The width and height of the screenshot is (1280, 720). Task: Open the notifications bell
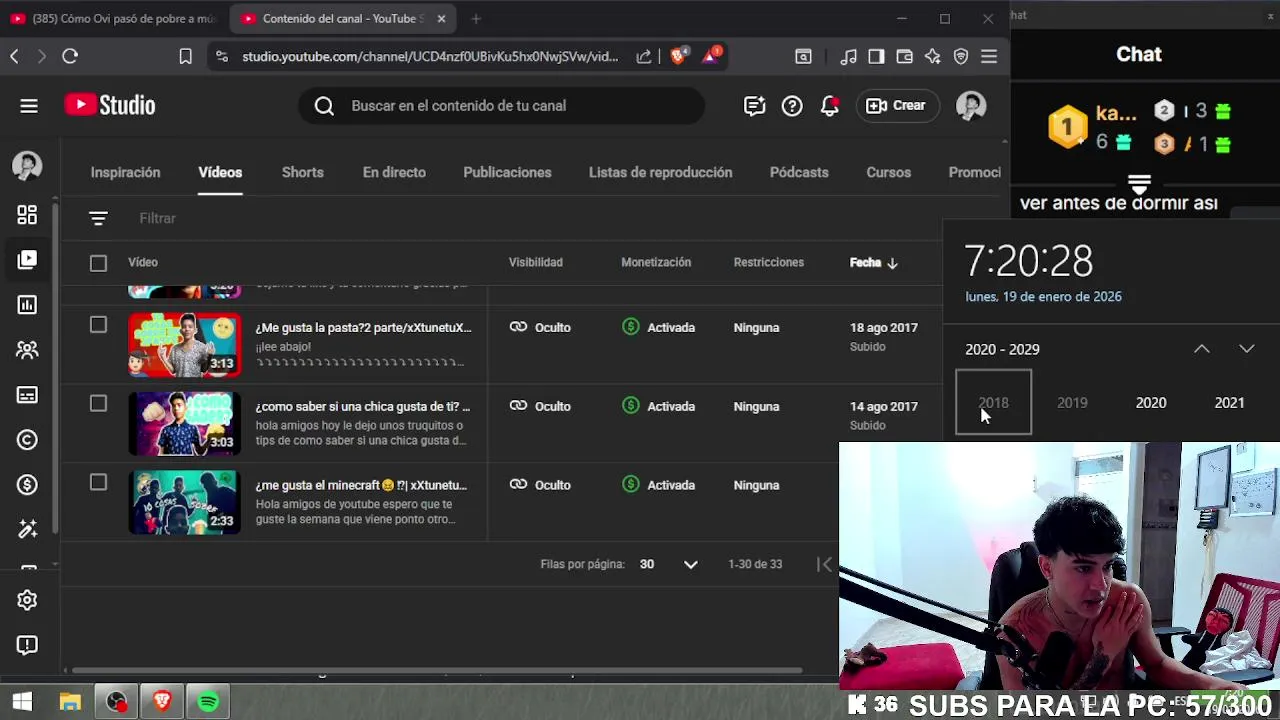tap(830, 105)
